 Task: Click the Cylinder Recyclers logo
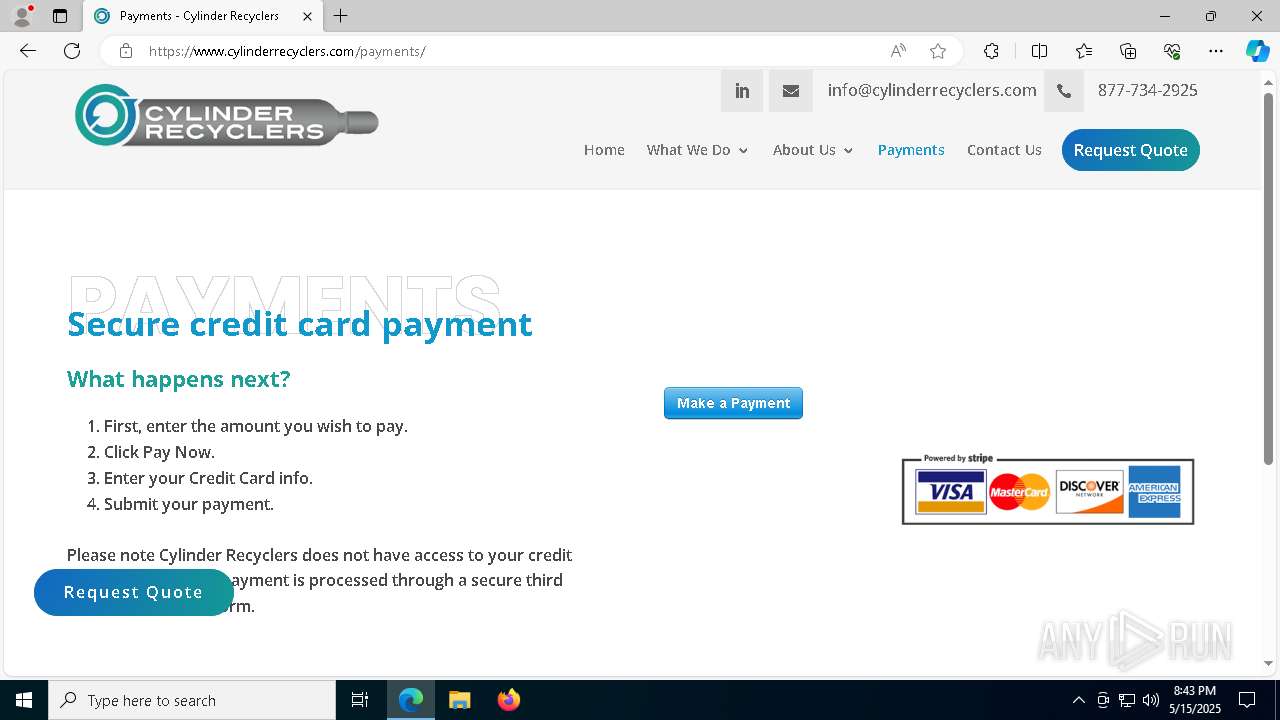[x=227, y=115]
